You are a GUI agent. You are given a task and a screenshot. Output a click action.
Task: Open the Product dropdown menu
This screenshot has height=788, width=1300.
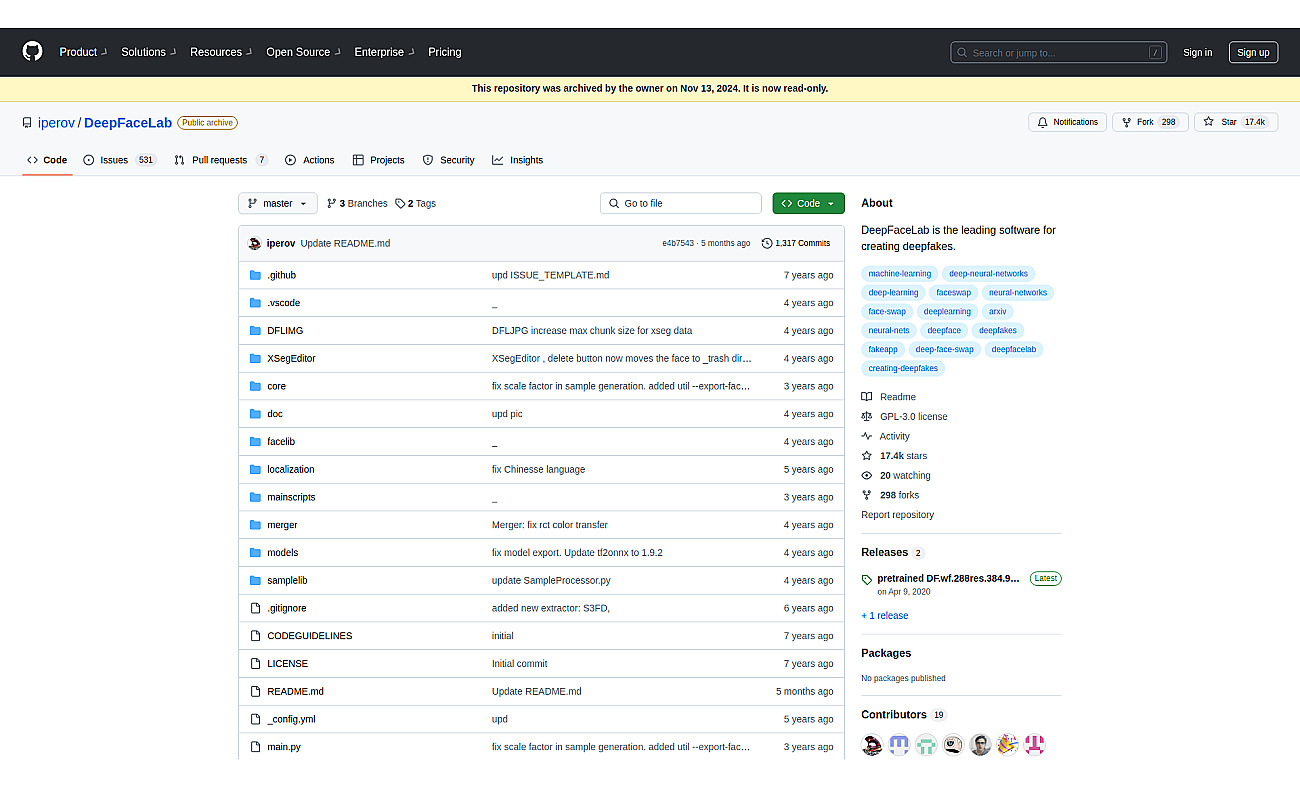point(82,52)
